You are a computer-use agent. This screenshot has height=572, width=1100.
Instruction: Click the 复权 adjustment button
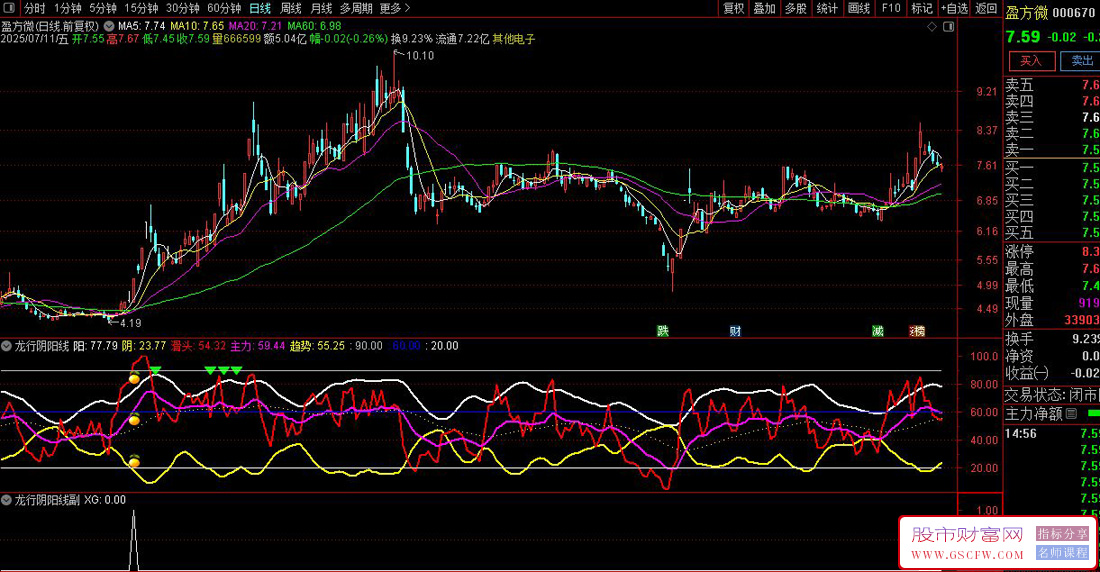(733, 8)
